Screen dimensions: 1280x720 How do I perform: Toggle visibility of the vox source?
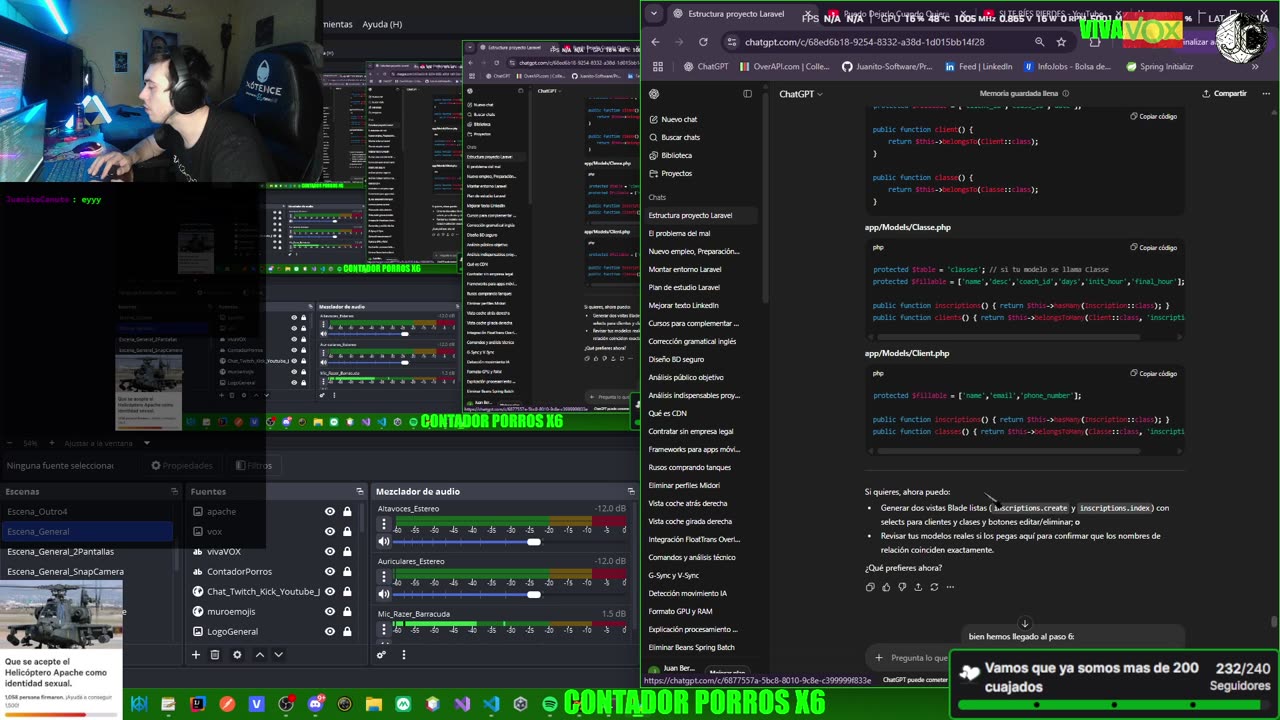point(330,531)
